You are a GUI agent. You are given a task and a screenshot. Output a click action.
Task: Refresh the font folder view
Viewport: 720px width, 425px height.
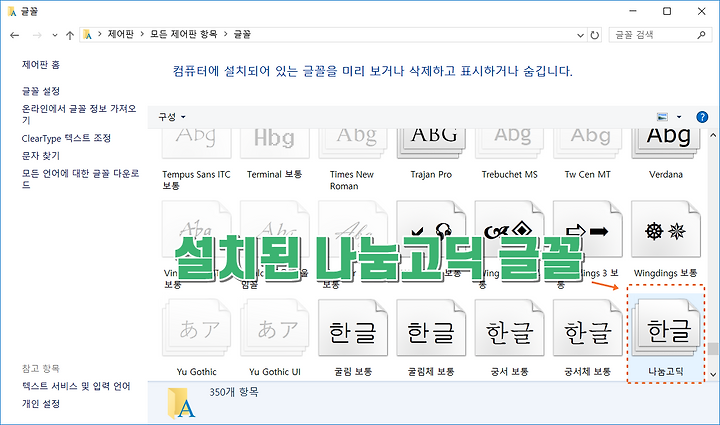tap(595, 35)
